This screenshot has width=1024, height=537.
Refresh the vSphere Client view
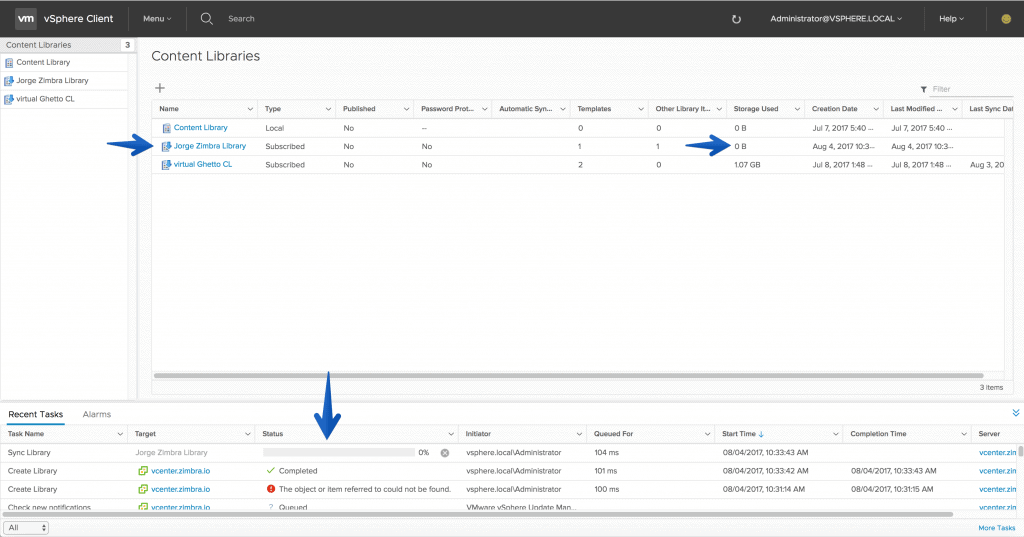point(736,19)
